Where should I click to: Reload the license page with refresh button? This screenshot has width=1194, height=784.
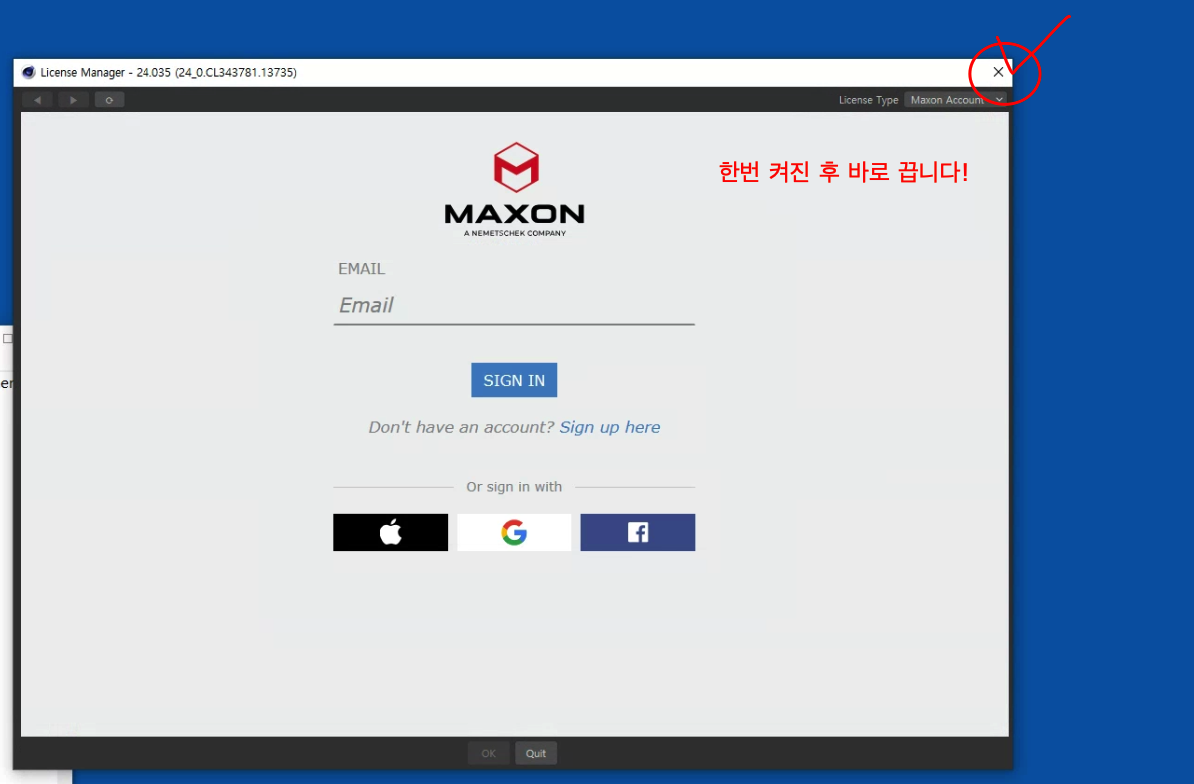point(110,100)
